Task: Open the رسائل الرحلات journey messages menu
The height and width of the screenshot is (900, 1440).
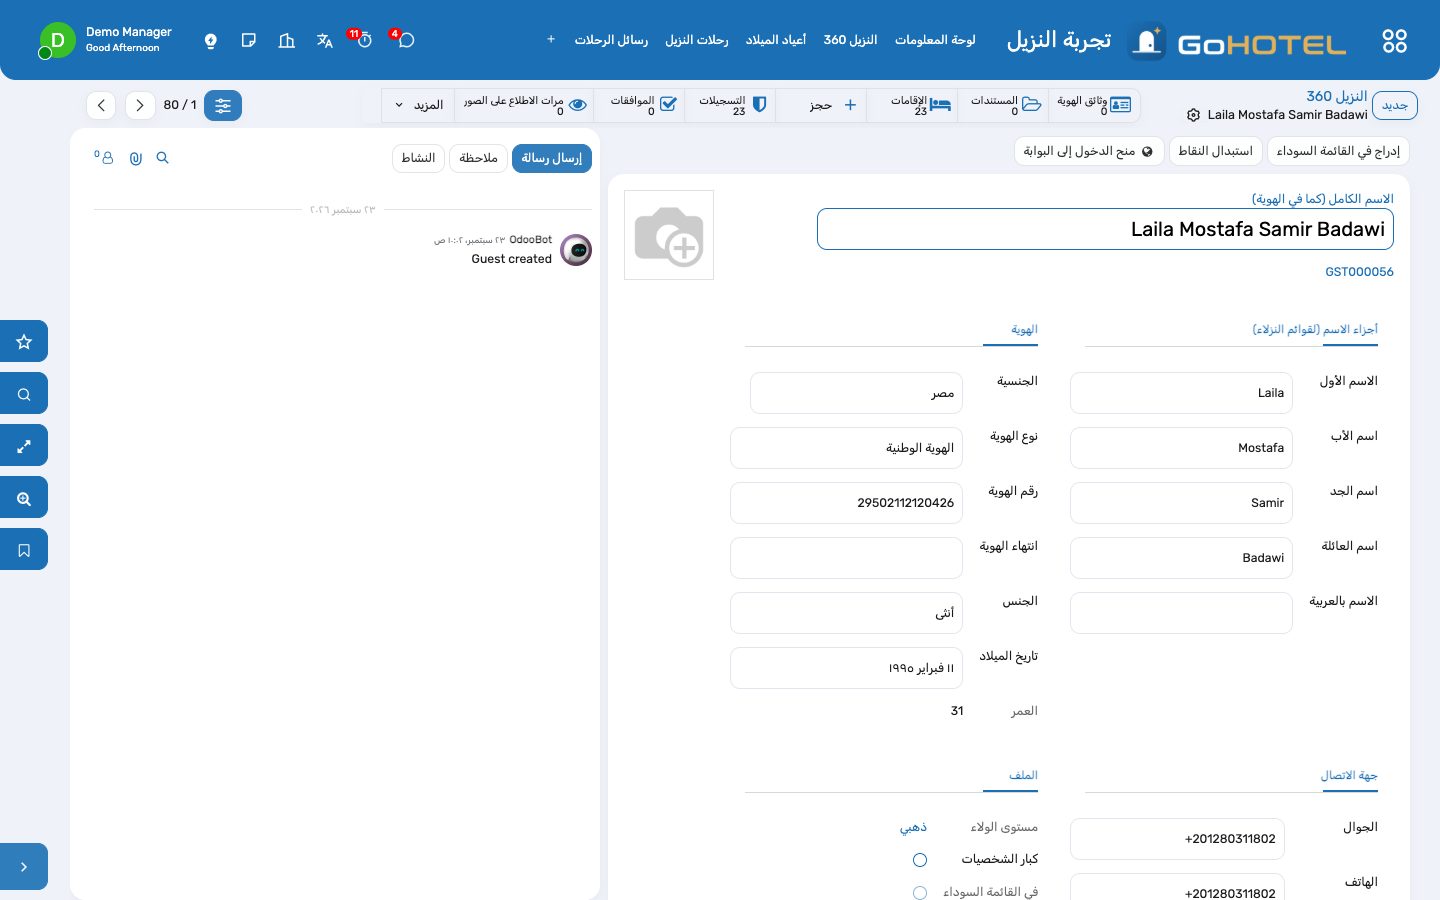Action: (611, 40)
